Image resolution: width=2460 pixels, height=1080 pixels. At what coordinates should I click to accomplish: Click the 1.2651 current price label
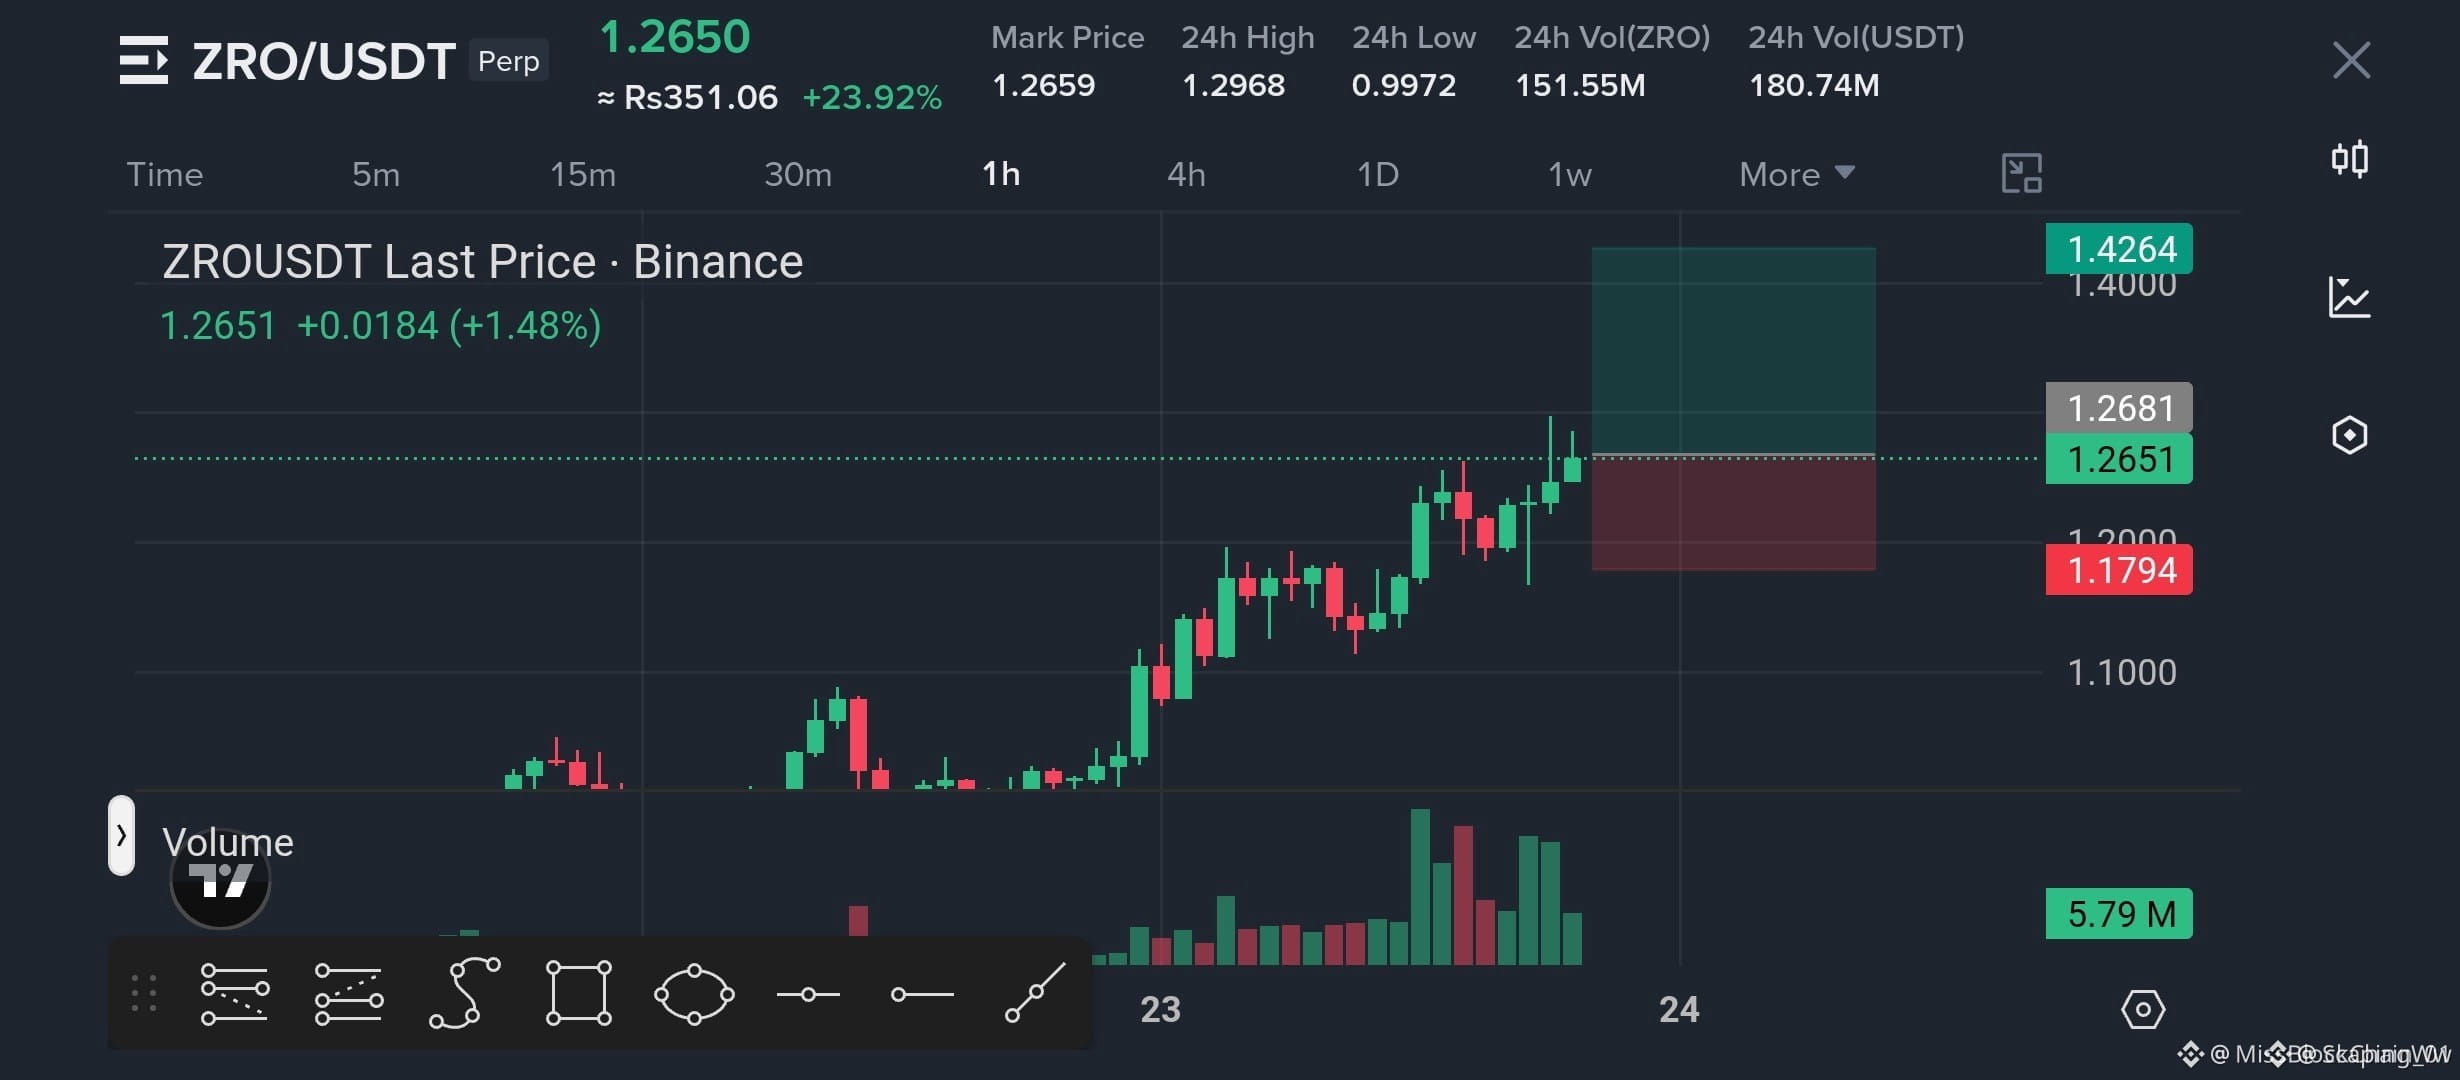2119,459
